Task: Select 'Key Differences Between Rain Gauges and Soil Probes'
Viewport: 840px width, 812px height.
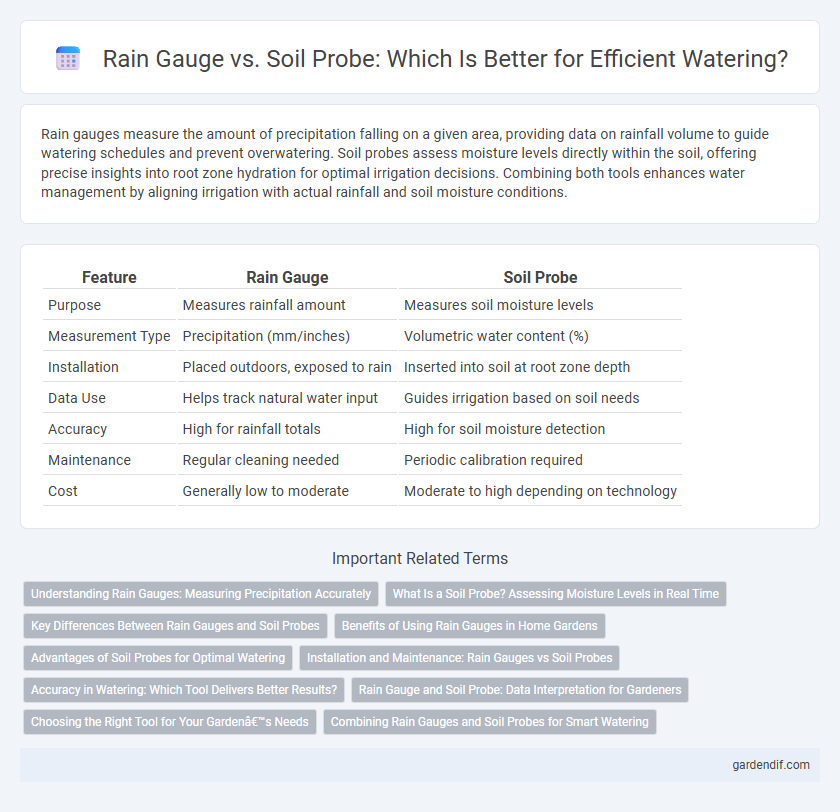Action: (x=175, y=626)
